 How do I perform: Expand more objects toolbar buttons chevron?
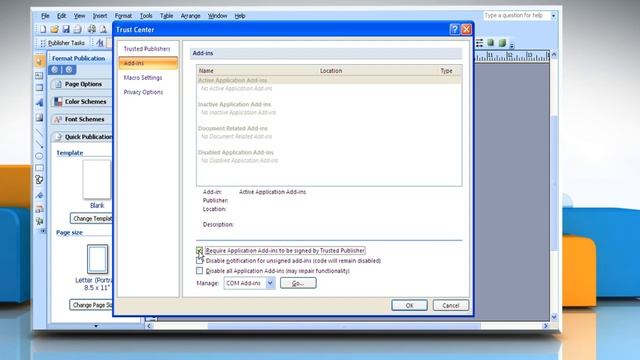coord(42,231)
